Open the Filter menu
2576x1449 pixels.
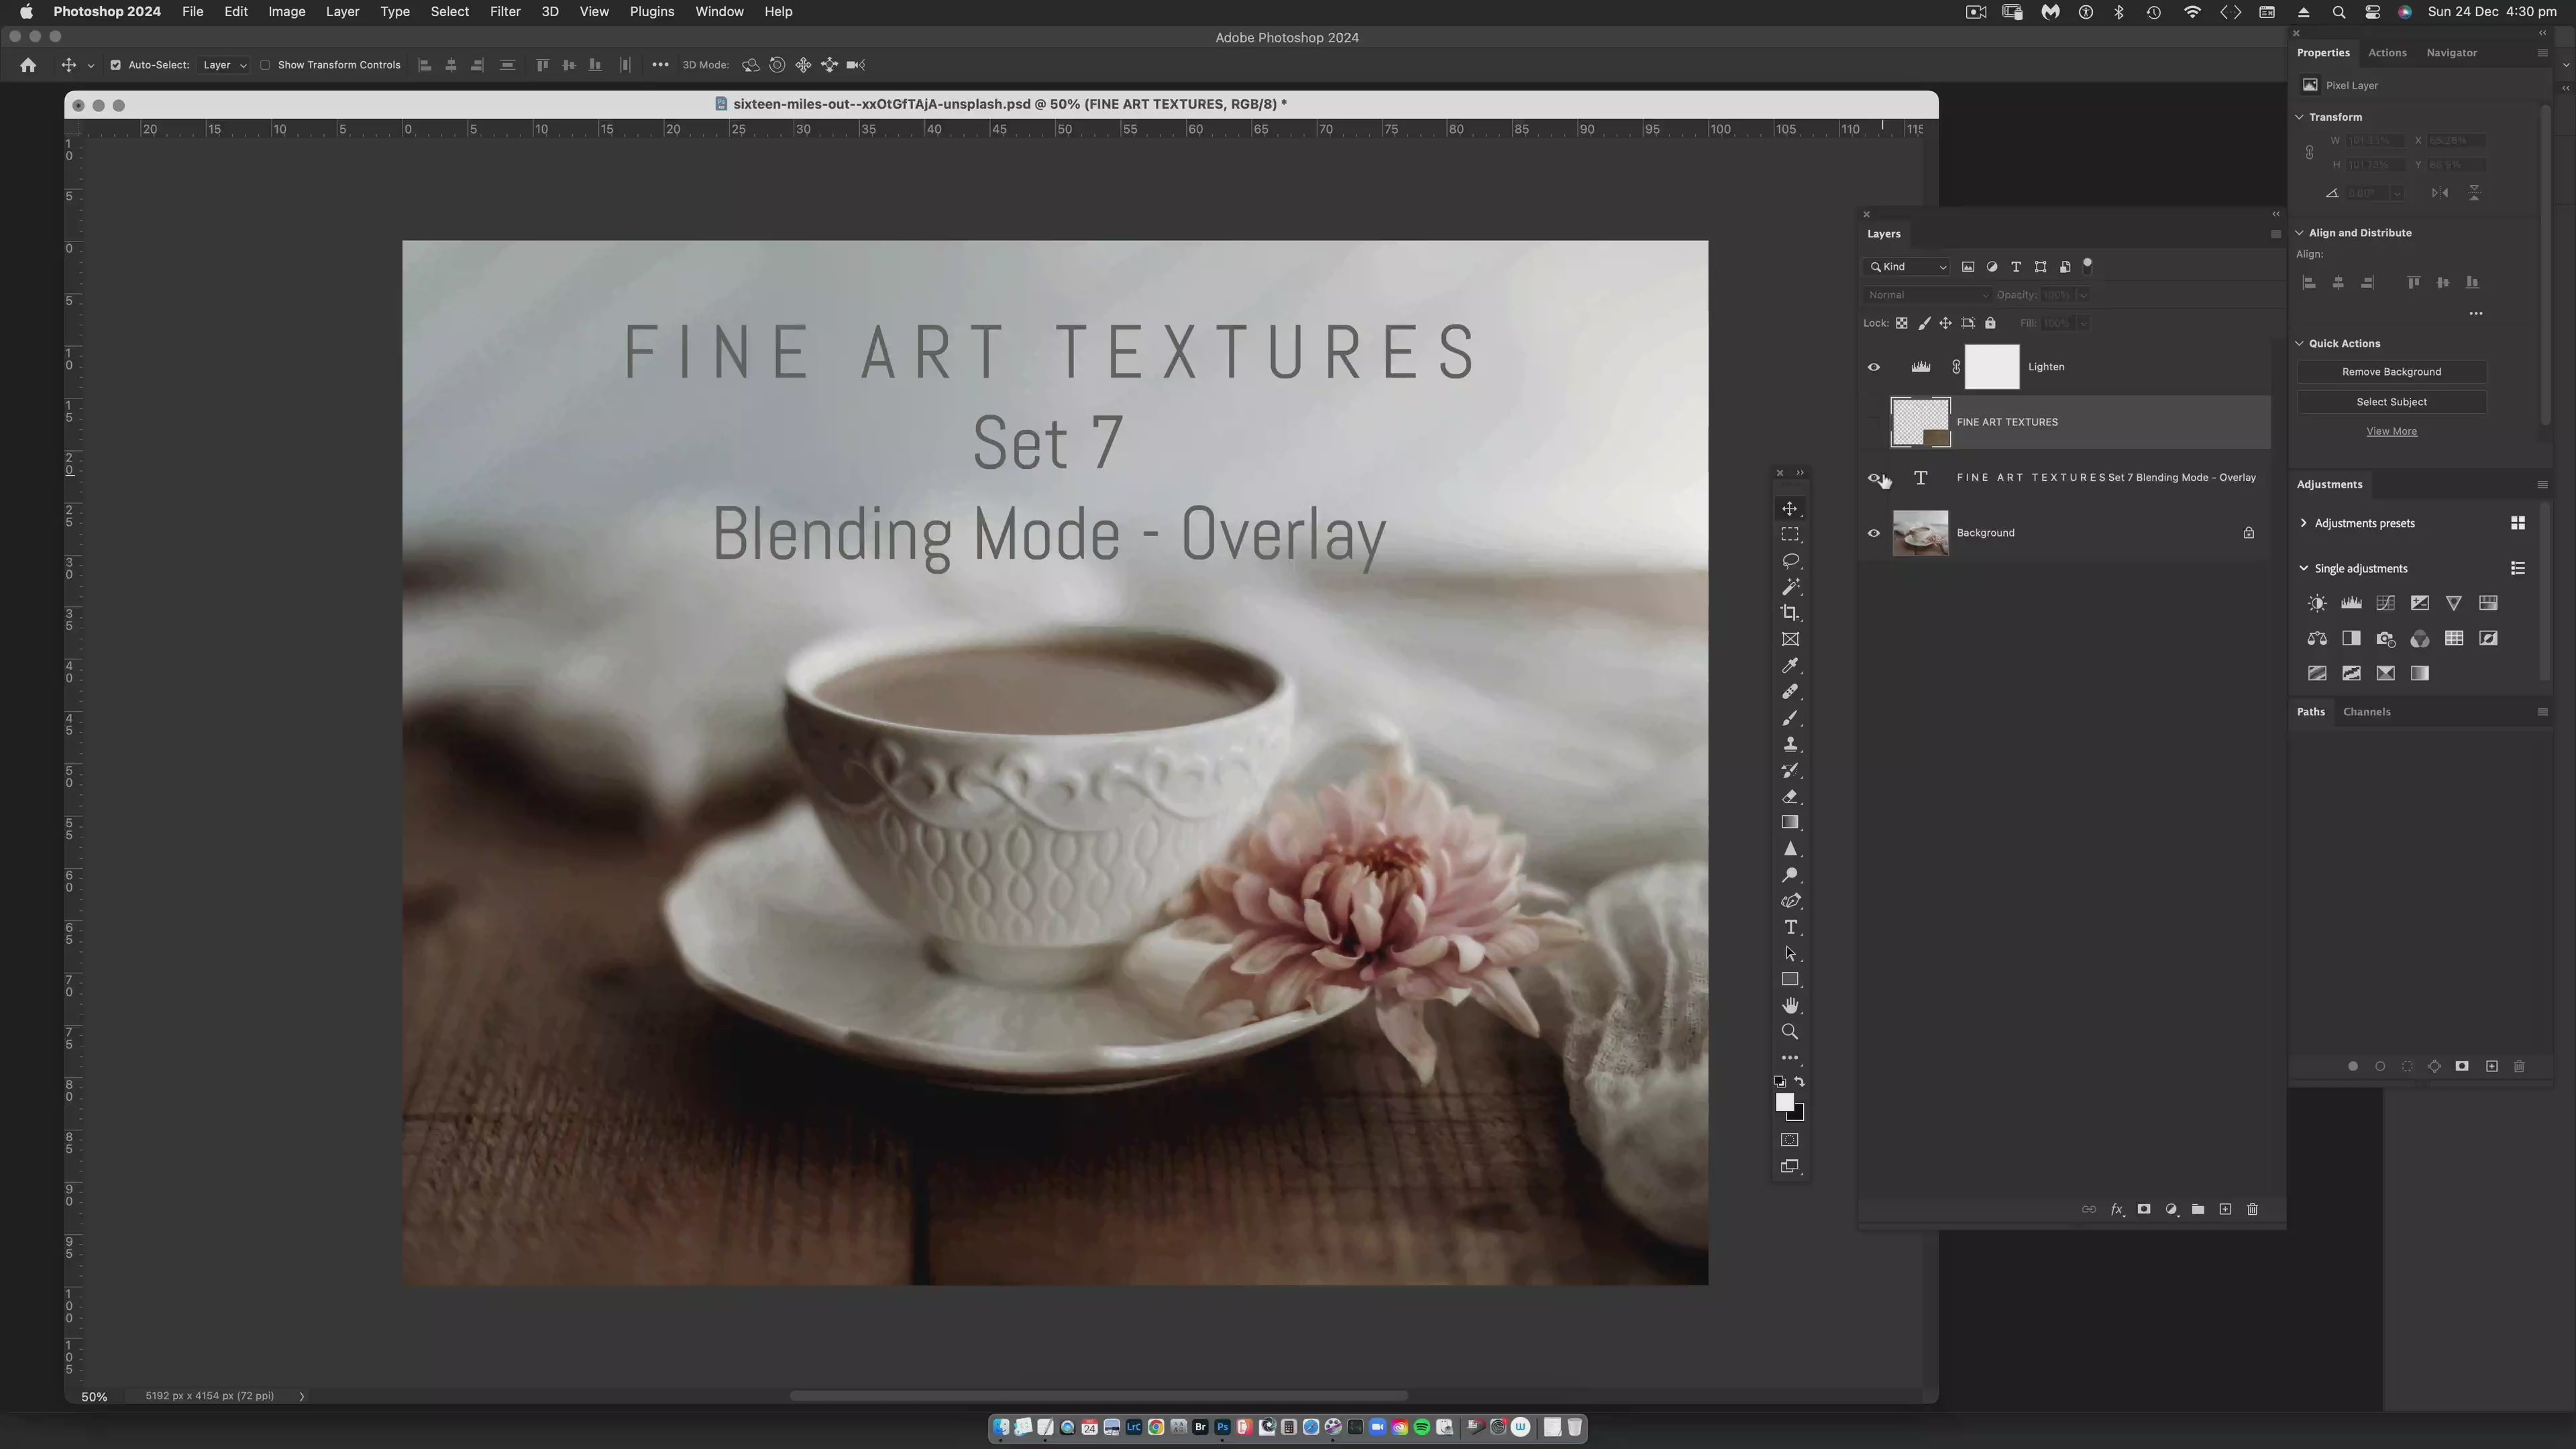504,12
